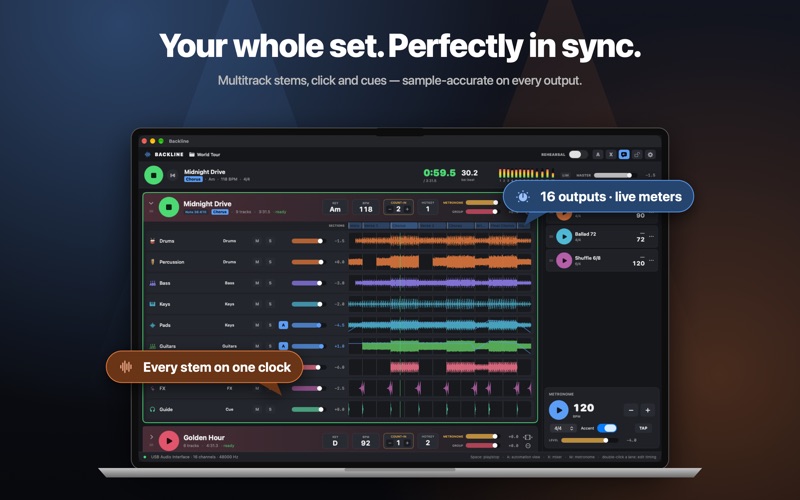
Task: Solo the Keys track
Action: click(x=270, y=304)
